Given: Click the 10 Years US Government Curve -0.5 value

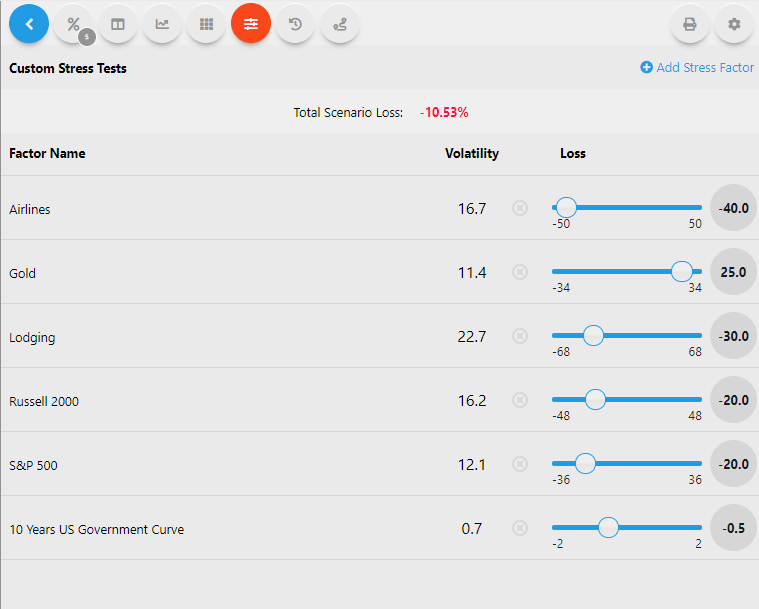Looking at the screenshot, I should click(734, 528).
